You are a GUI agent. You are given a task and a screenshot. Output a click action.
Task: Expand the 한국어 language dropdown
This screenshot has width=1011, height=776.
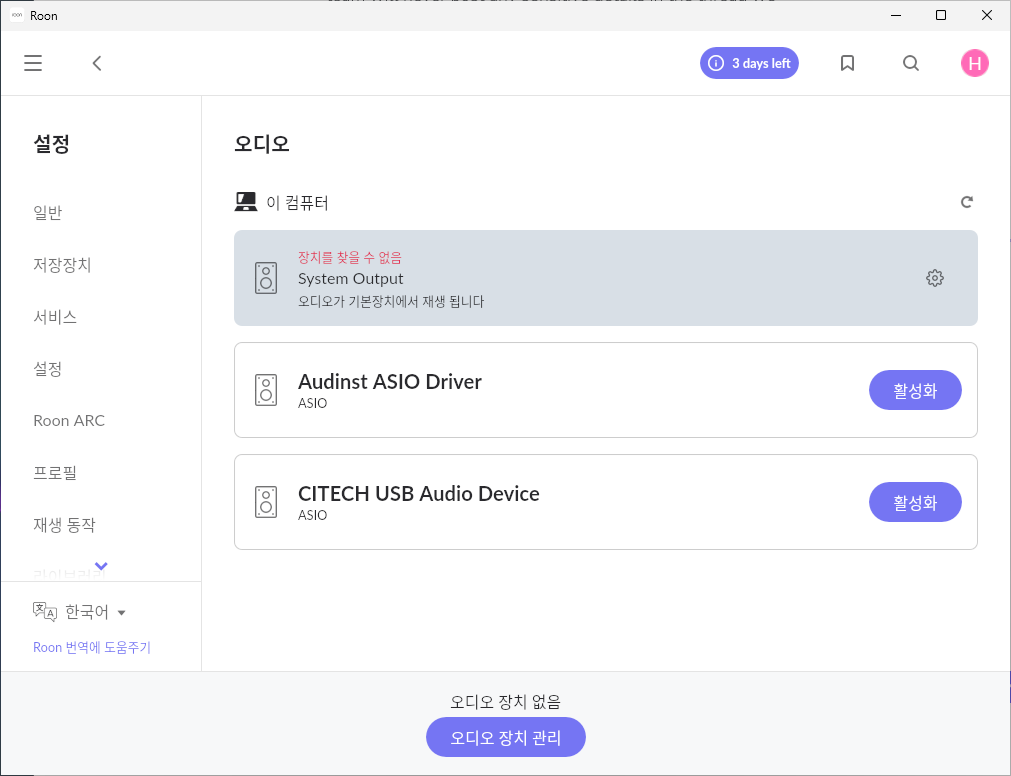[80, 612]
